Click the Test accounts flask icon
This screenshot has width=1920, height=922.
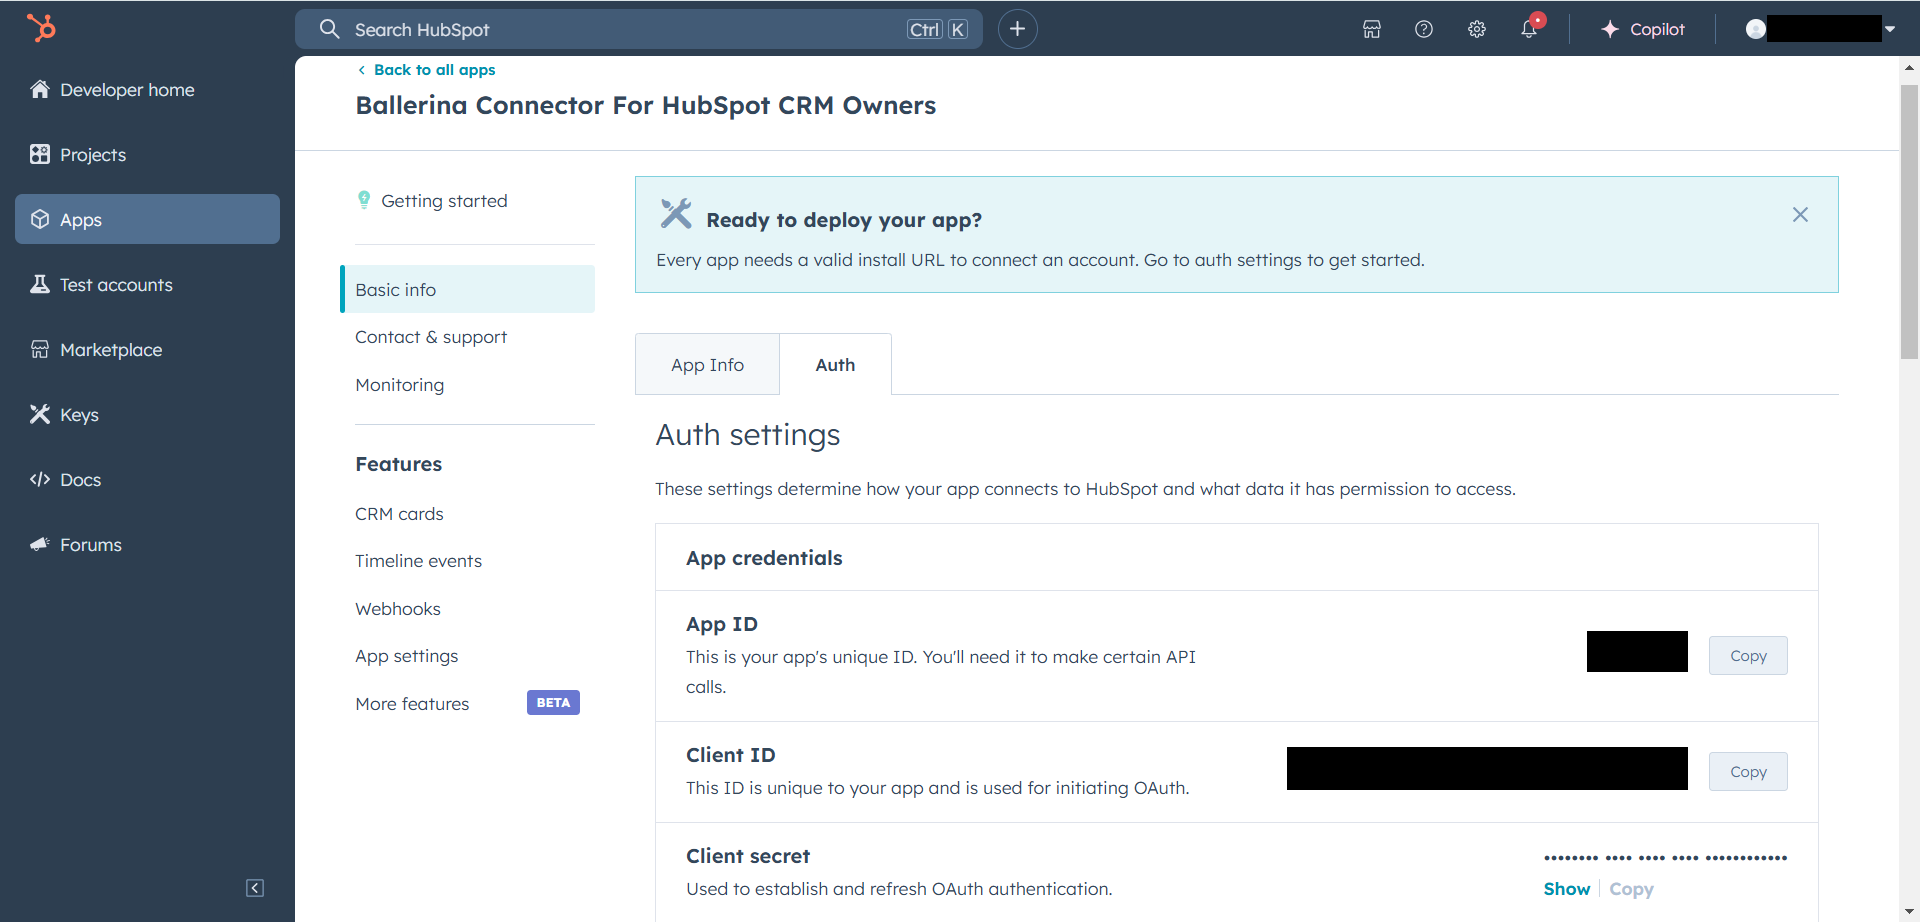(x=40, y=284)
